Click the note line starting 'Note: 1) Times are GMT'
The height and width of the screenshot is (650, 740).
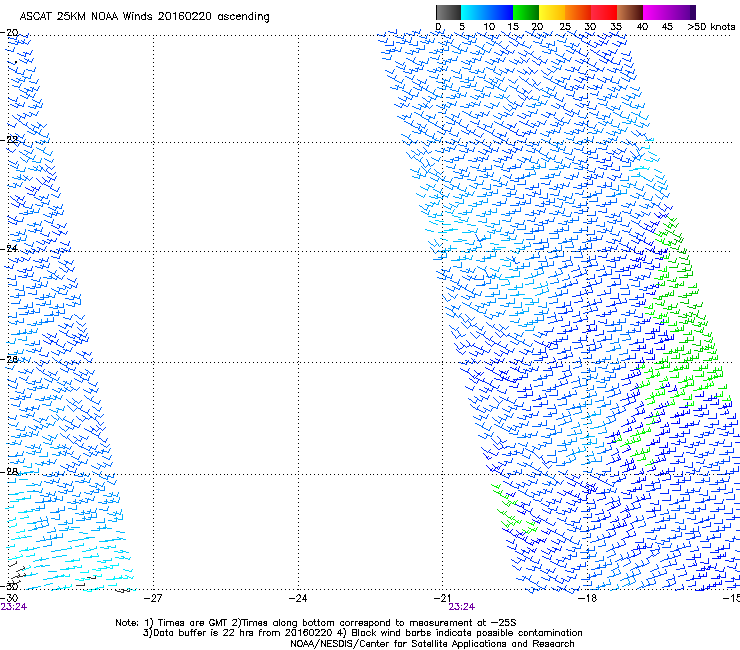(316, 623)
